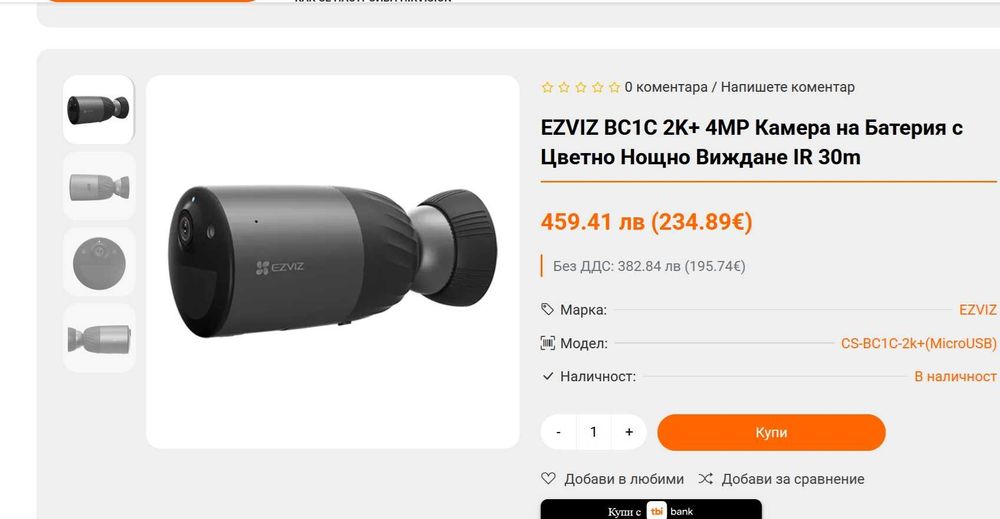Click the brand tag icon beside Марка
The height and width of the screenshot is (519, 1000).
pos(547,309)
